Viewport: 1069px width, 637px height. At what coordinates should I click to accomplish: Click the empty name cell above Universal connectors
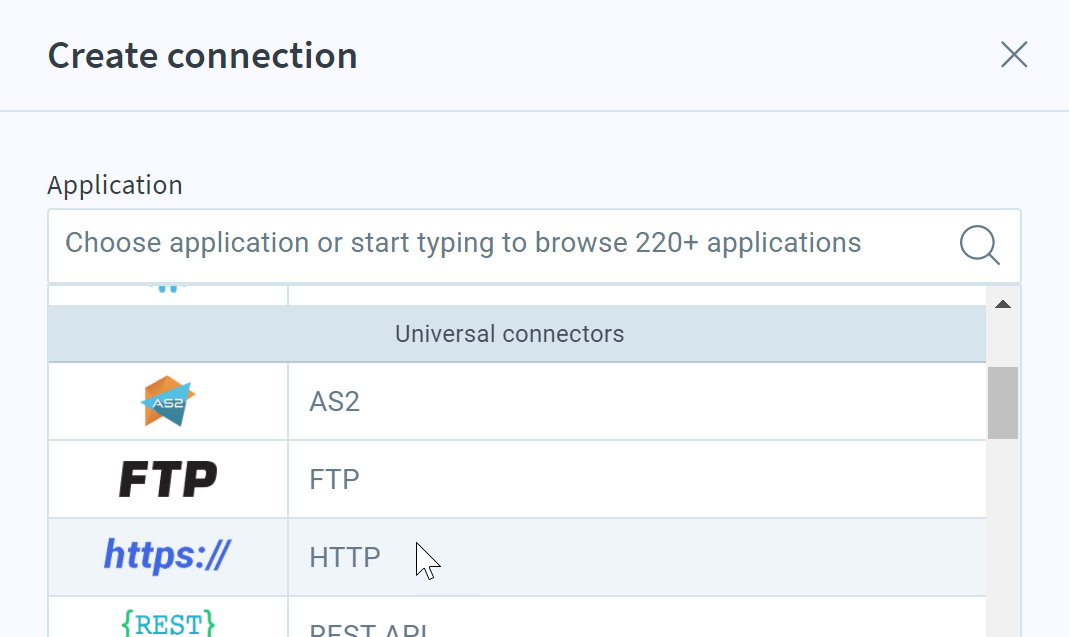click(x=637, y=295)
